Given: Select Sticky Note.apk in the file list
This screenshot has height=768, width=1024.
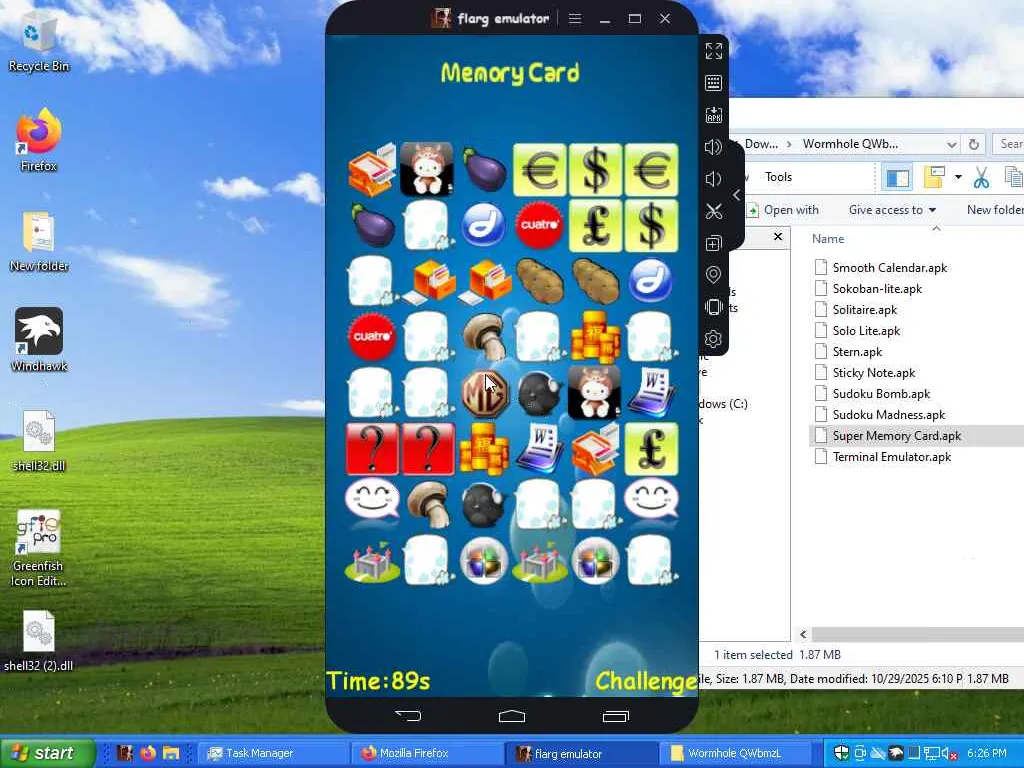Looking at the screenshot, I should tap(874, 372).
